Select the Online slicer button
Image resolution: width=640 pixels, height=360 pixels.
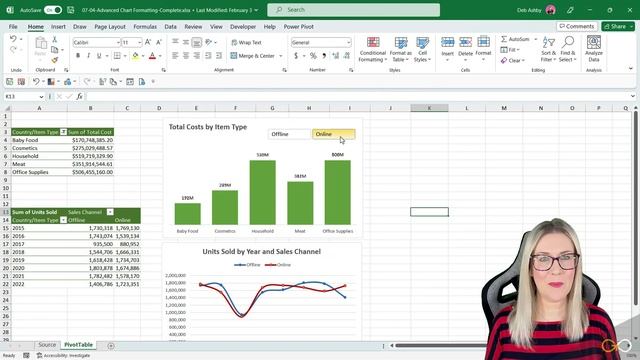(333, 134)
